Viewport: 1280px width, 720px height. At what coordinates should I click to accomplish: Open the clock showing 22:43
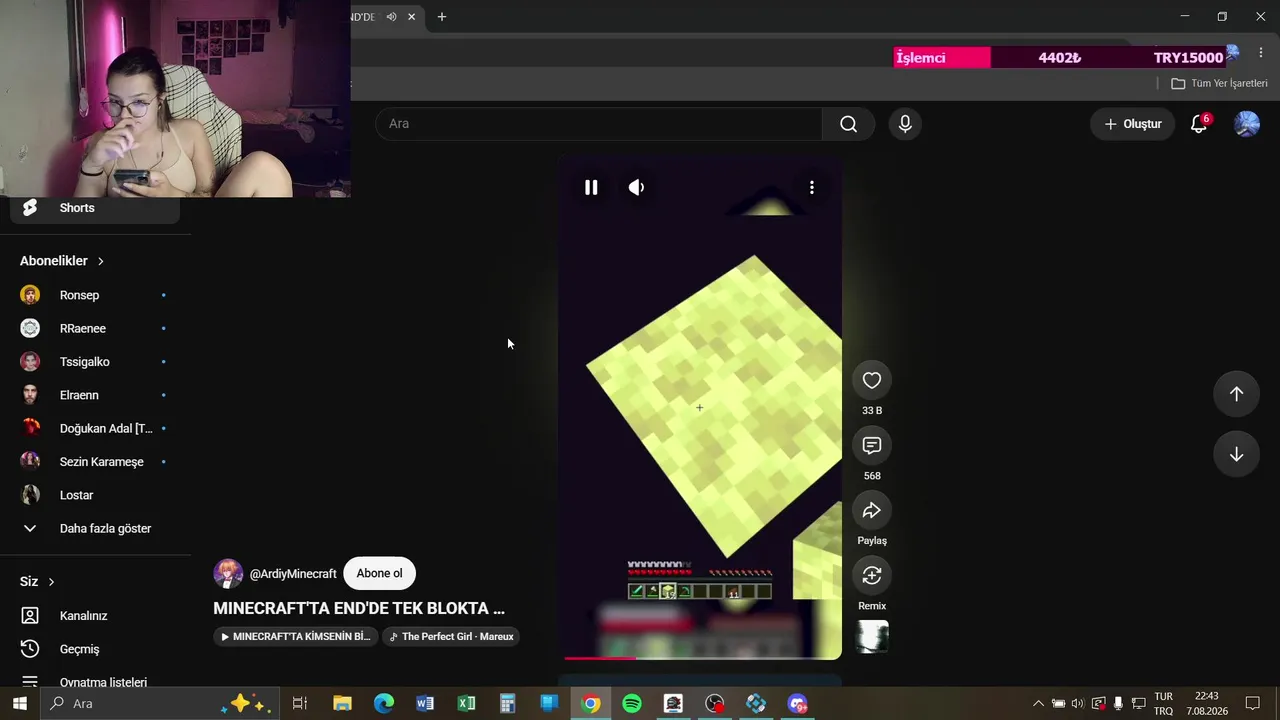click(1207, 704)
